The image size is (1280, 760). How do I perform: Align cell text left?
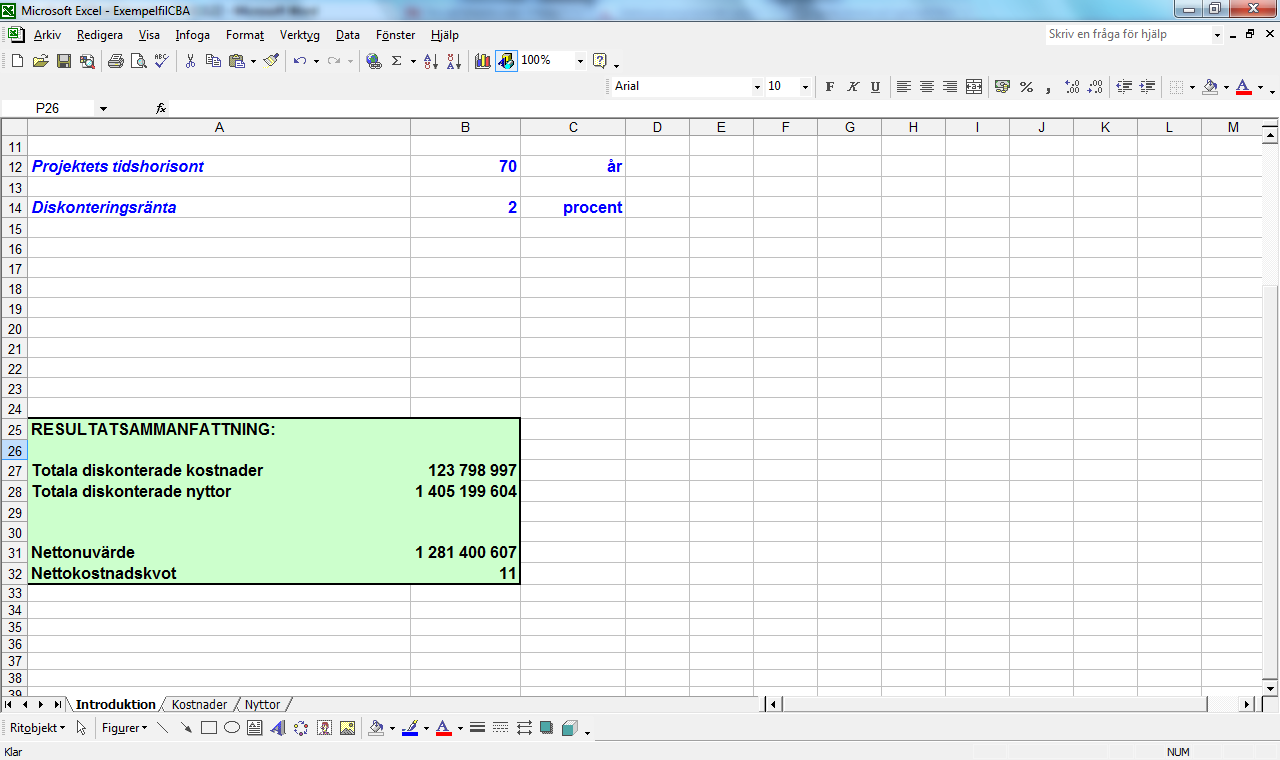click(904, 87)
